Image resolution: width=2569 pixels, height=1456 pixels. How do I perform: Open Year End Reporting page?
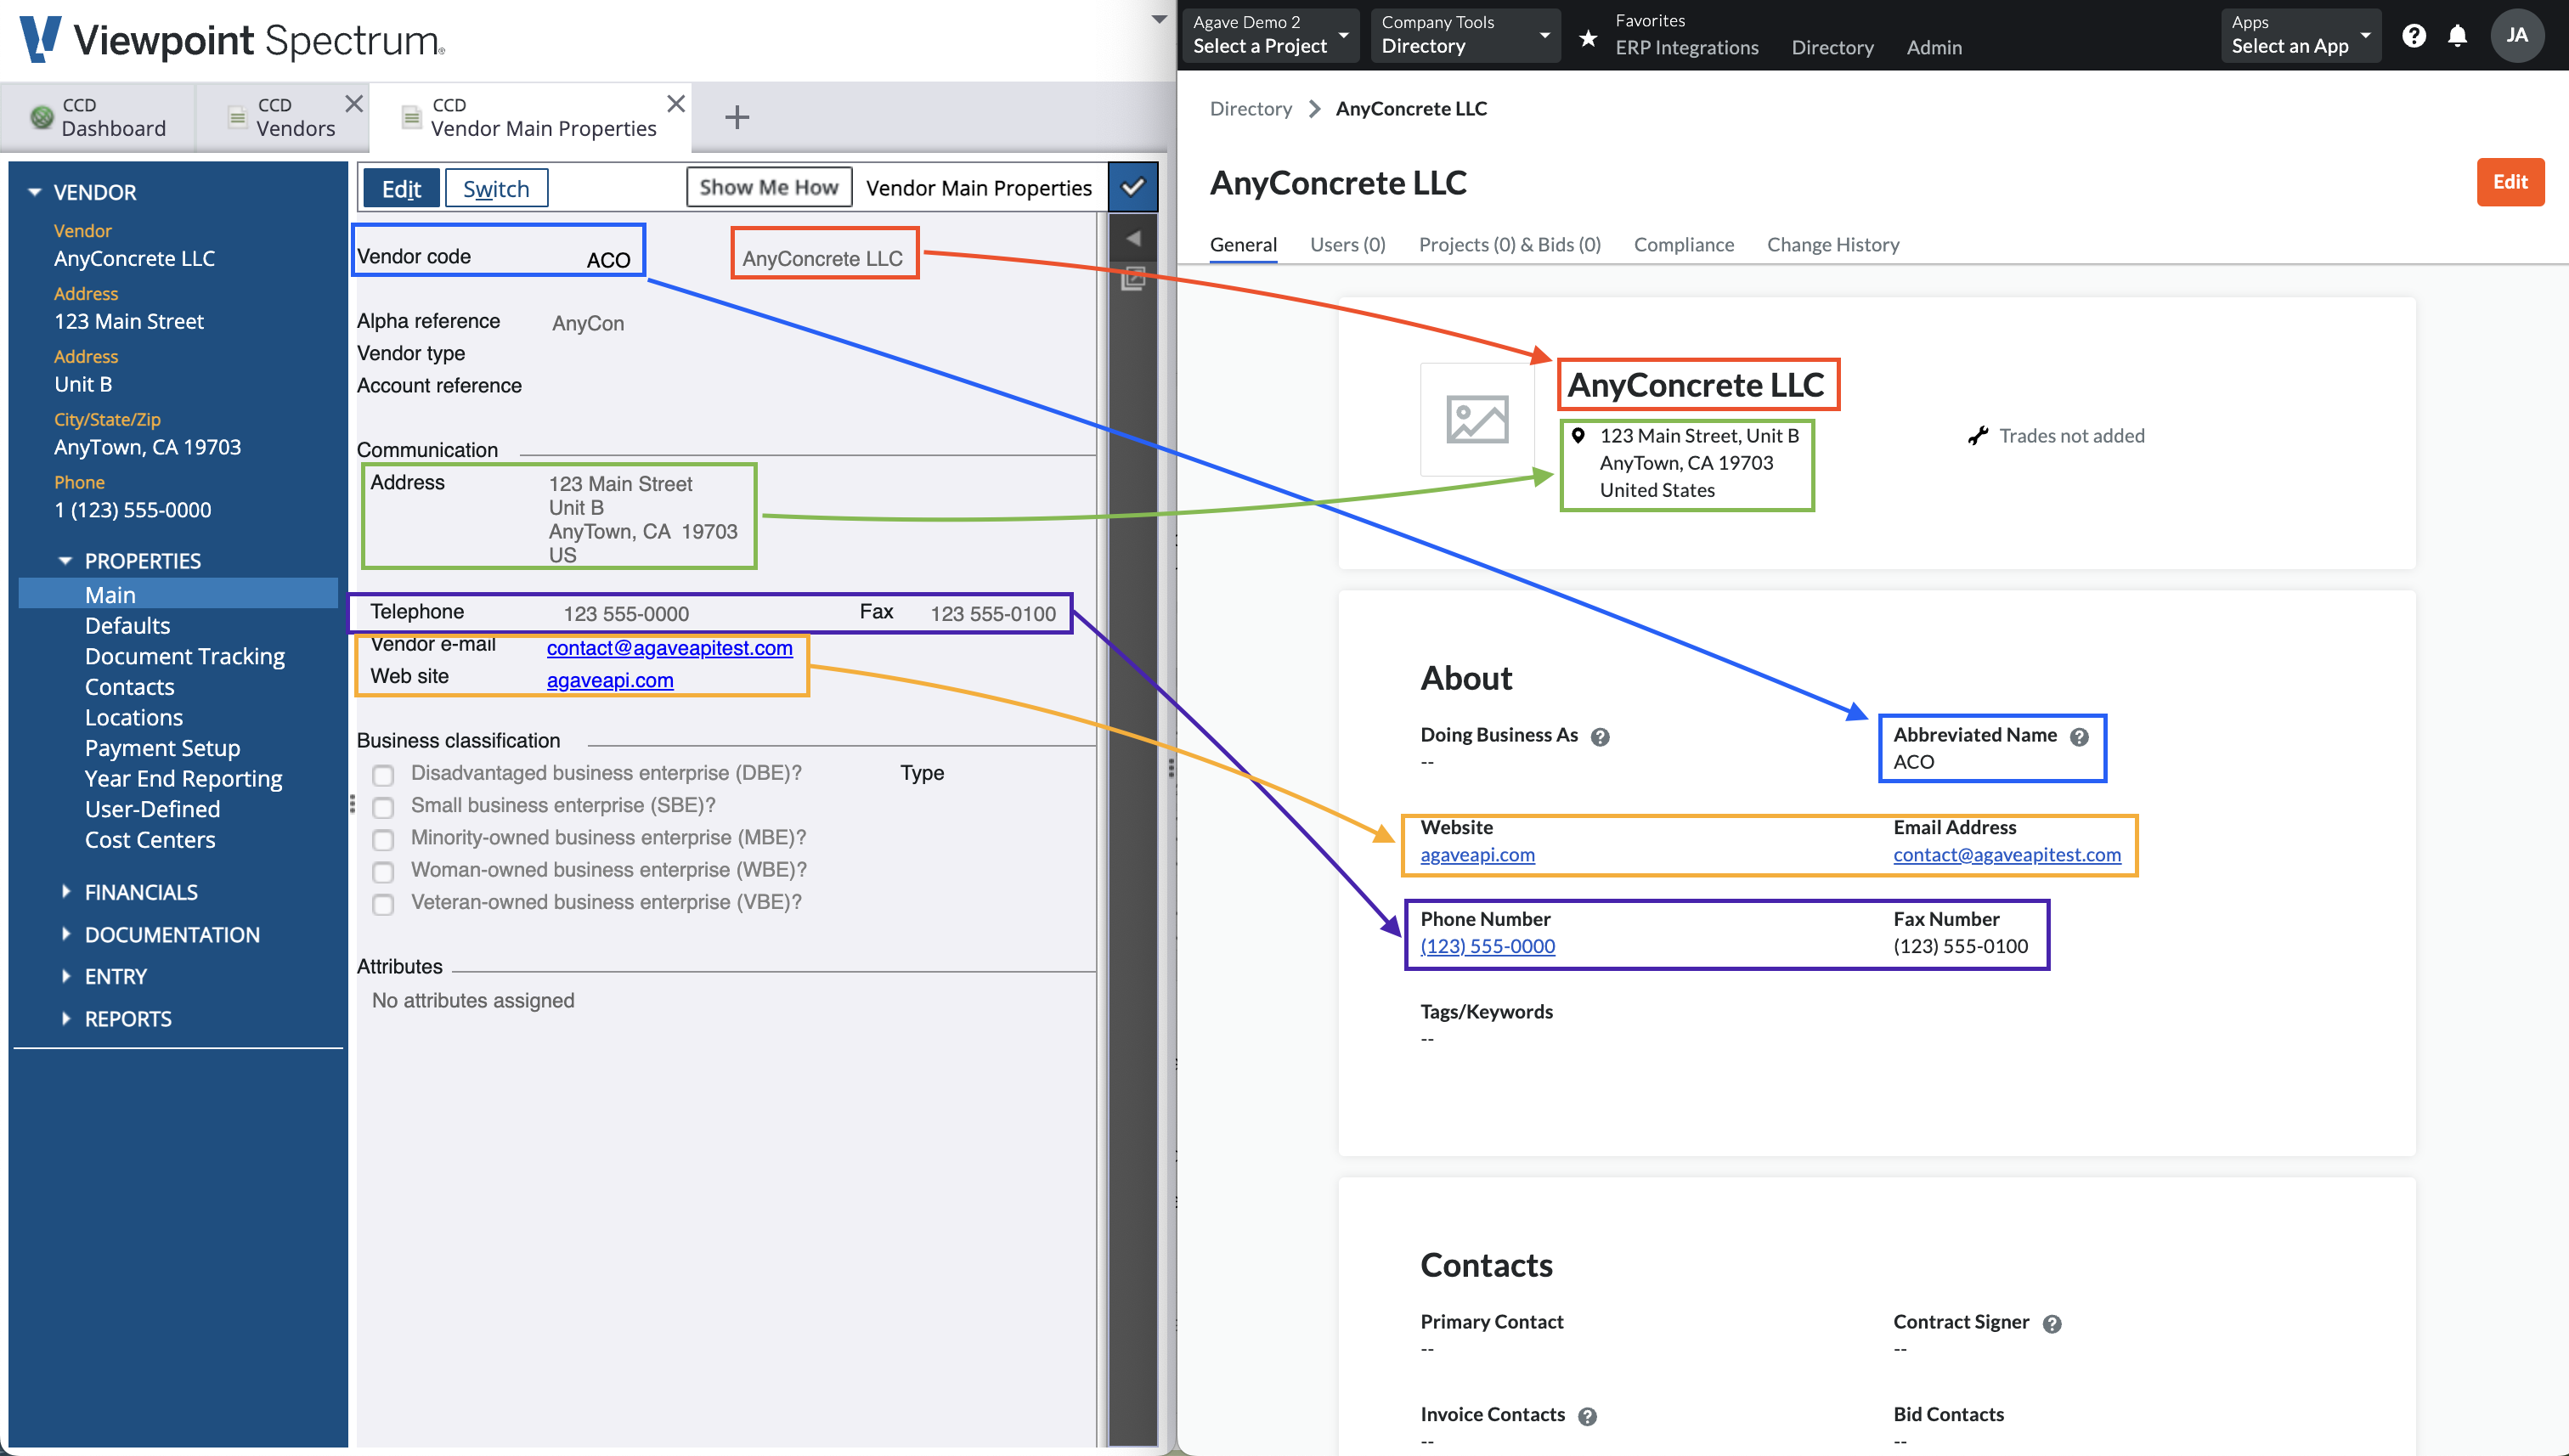183,778
